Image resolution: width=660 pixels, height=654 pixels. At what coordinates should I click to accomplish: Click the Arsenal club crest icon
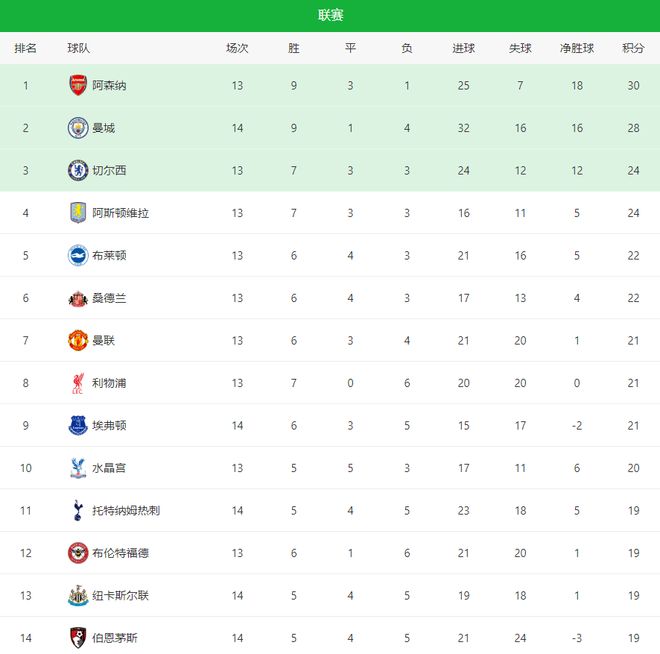(x=78, y=85)
